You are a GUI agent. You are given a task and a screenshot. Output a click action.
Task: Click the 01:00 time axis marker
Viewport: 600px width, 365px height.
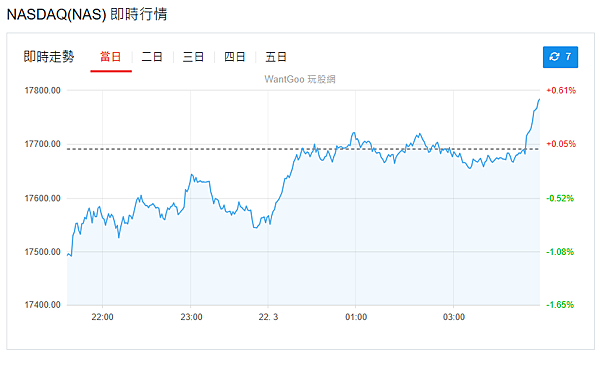click(356, 317)
